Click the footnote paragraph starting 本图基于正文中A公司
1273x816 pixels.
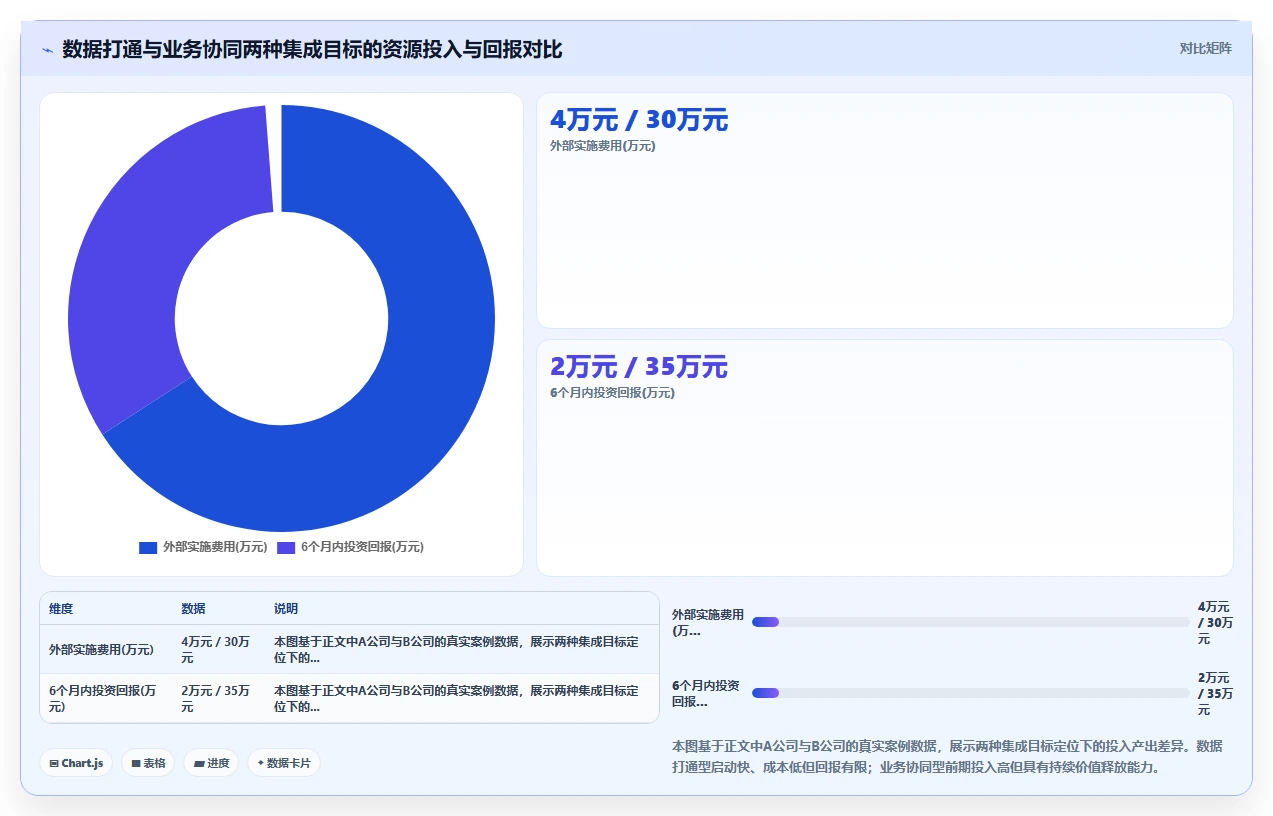[x=947, y=757]
